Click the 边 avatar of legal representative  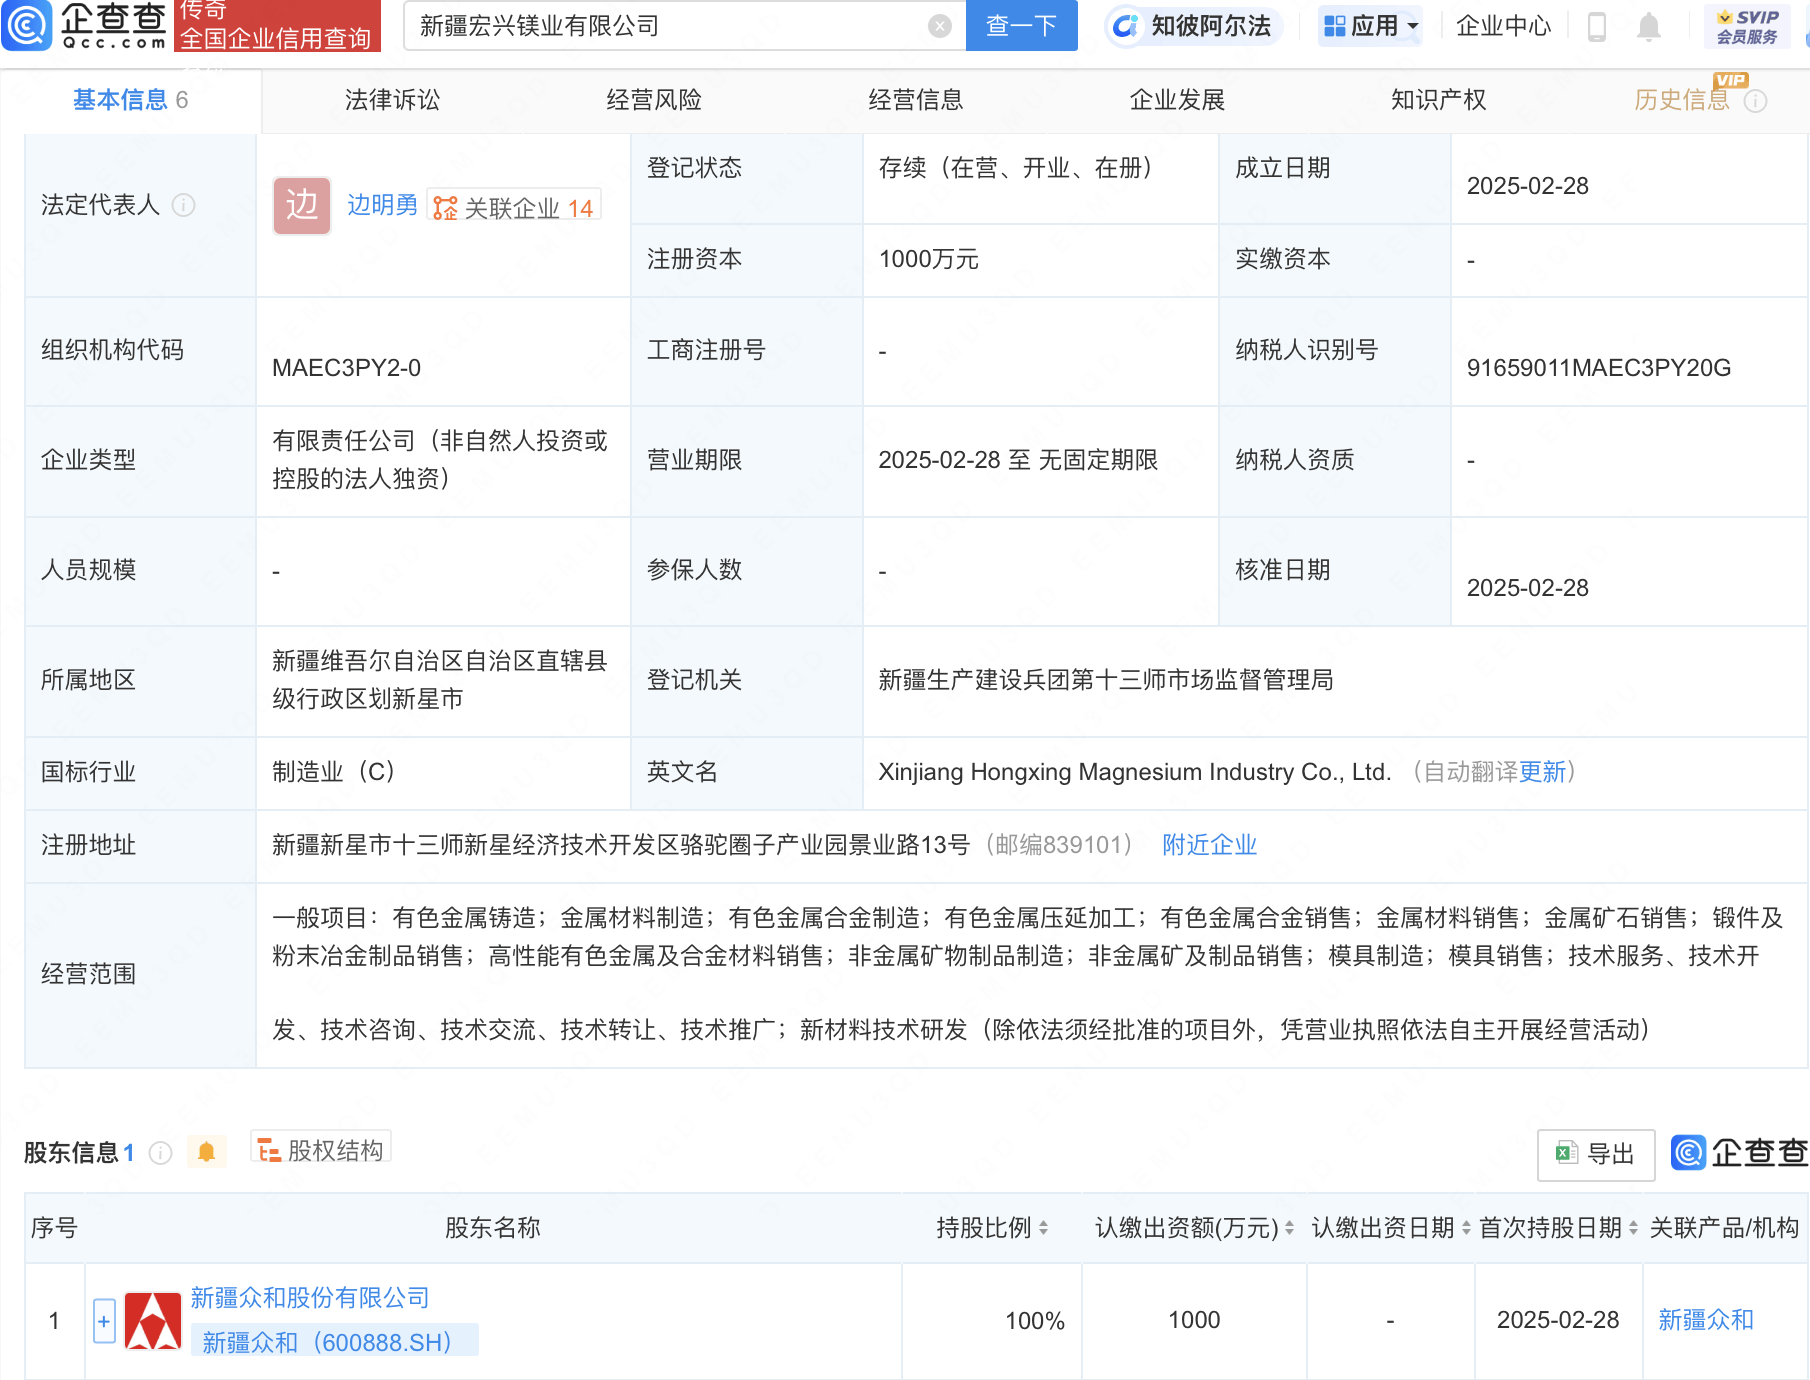(x=301, y=206)
